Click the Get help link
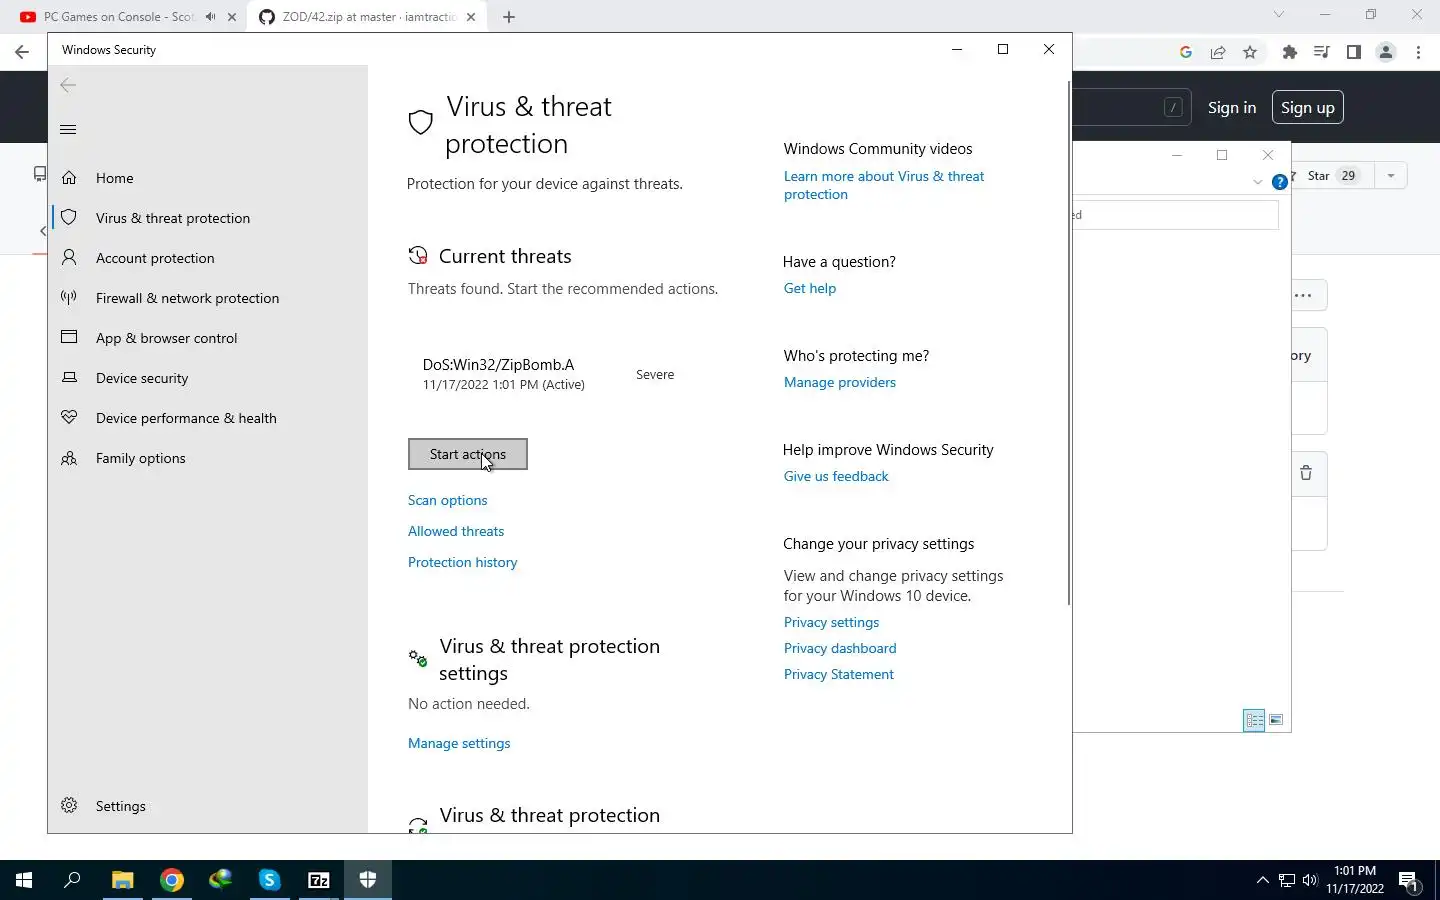Image resolution: width=1440 pixels, height=900 pixels. 809,288
